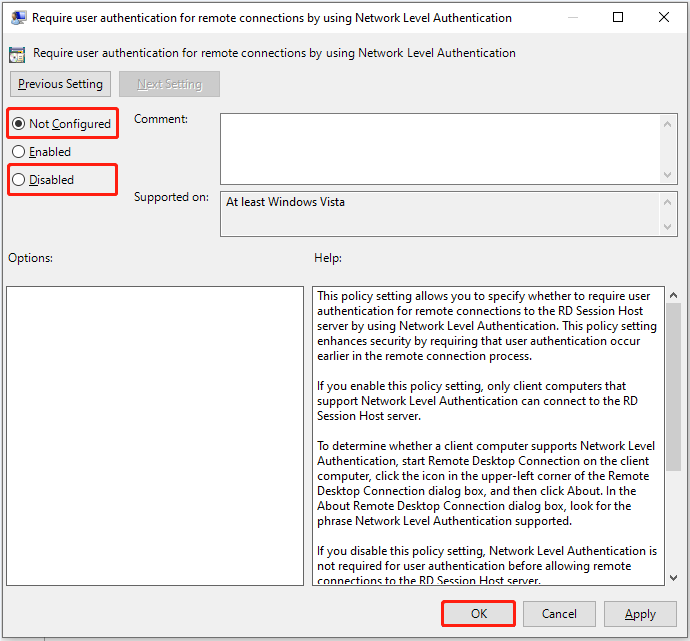The height and width of the screenshot is (641, 690).
Task: Click the policy window icon in title bar
Action: [18, 17]
